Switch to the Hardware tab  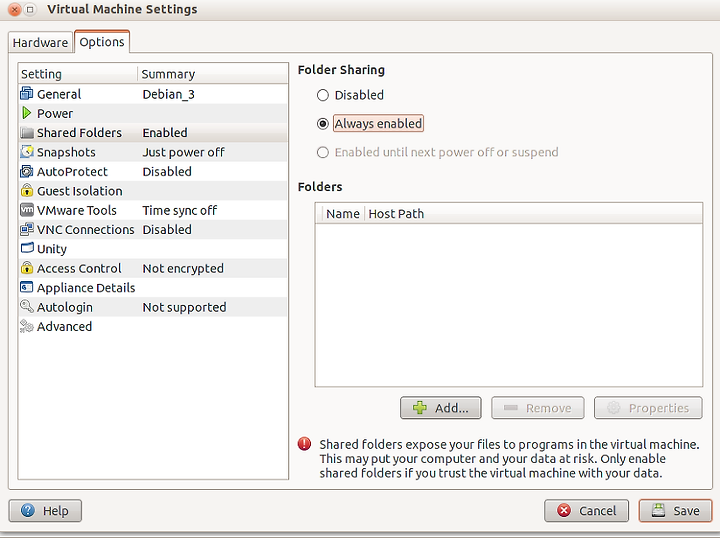pyautogui.click(x=40, y=42)
